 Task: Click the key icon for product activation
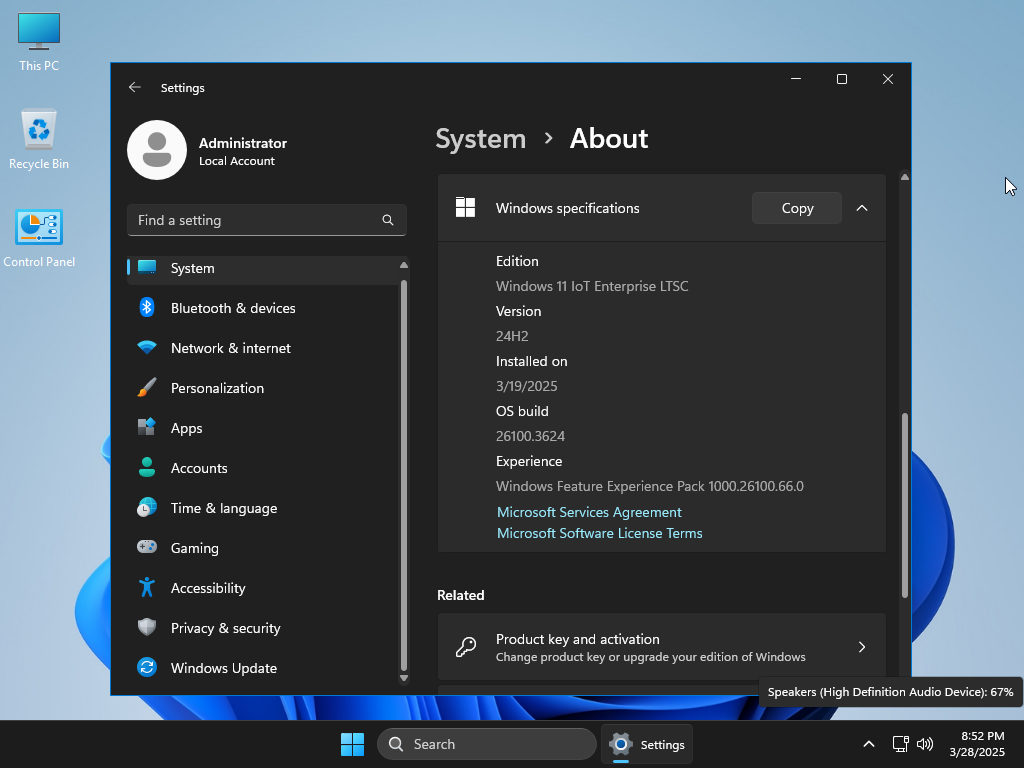click(466, 647)
